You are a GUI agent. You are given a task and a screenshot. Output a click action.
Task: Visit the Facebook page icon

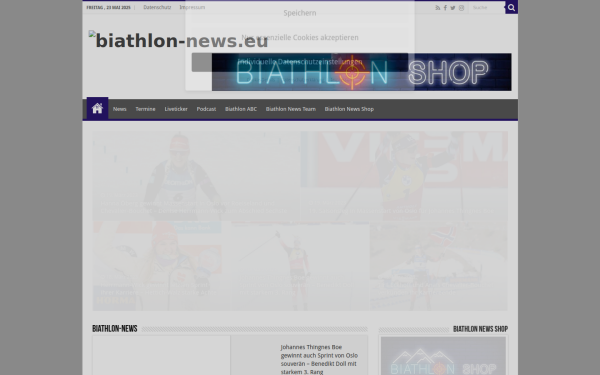click(x=445, y=8)
